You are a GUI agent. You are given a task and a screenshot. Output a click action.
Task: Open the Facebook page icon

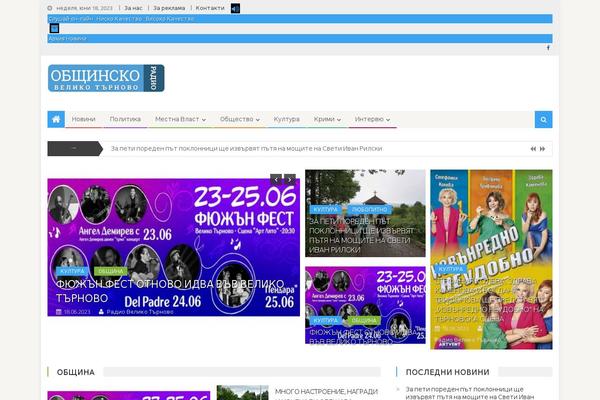(x=548, y=48)
